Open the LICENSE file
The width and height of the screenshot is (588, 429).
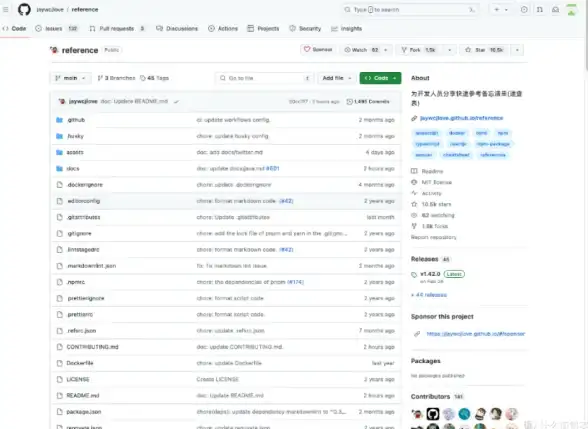78,379
